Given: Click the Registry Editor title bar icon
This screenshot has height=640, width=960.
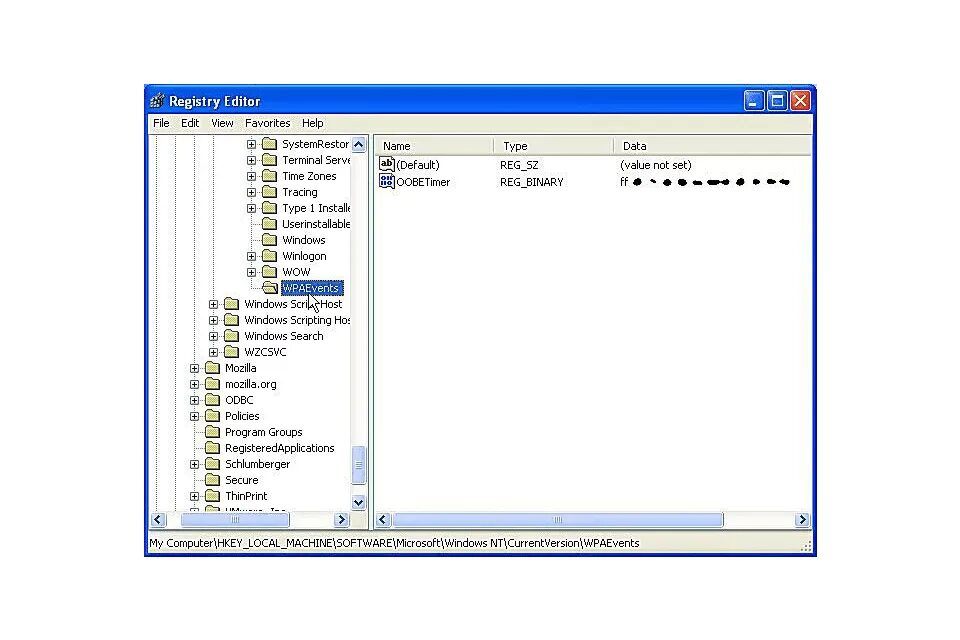Looking at the screenshot, I should click(x=157, y=101).
